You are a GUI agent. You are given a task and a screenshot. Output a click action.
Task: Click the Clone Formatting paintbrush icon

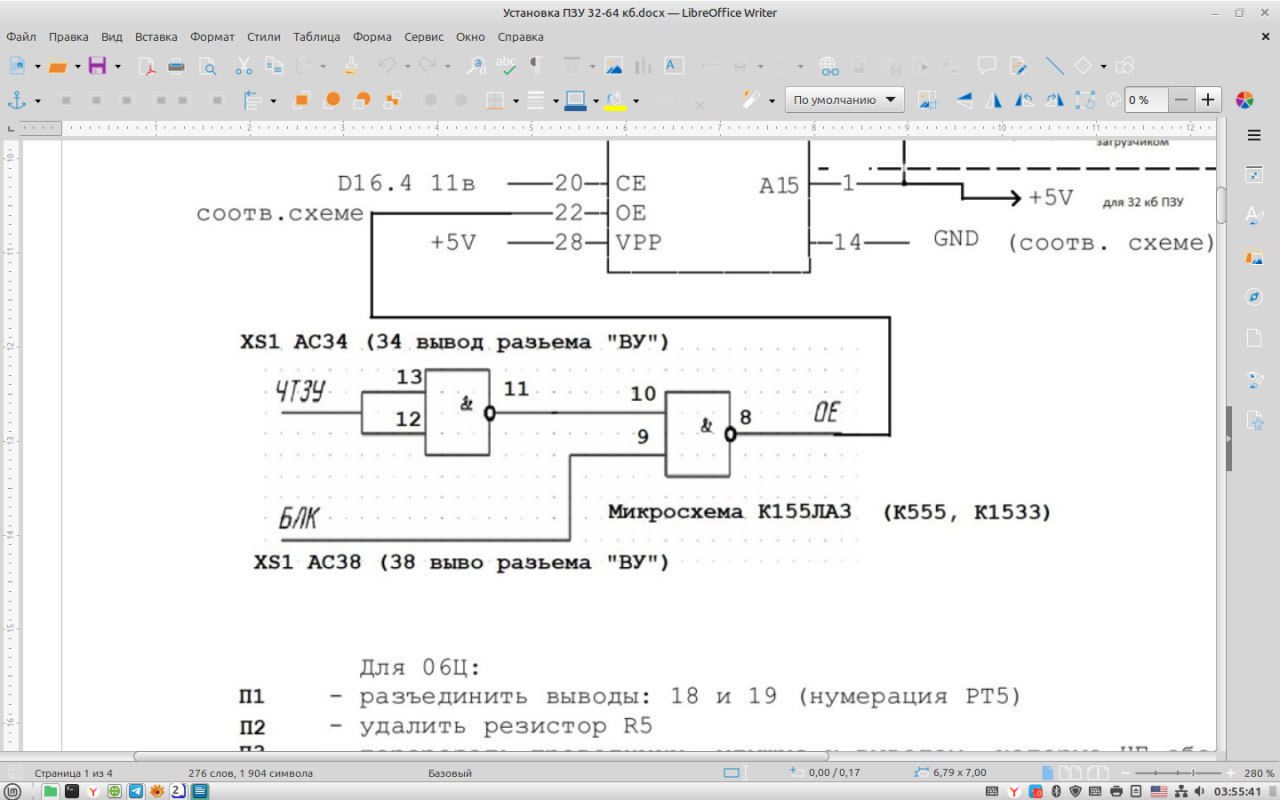351,67
